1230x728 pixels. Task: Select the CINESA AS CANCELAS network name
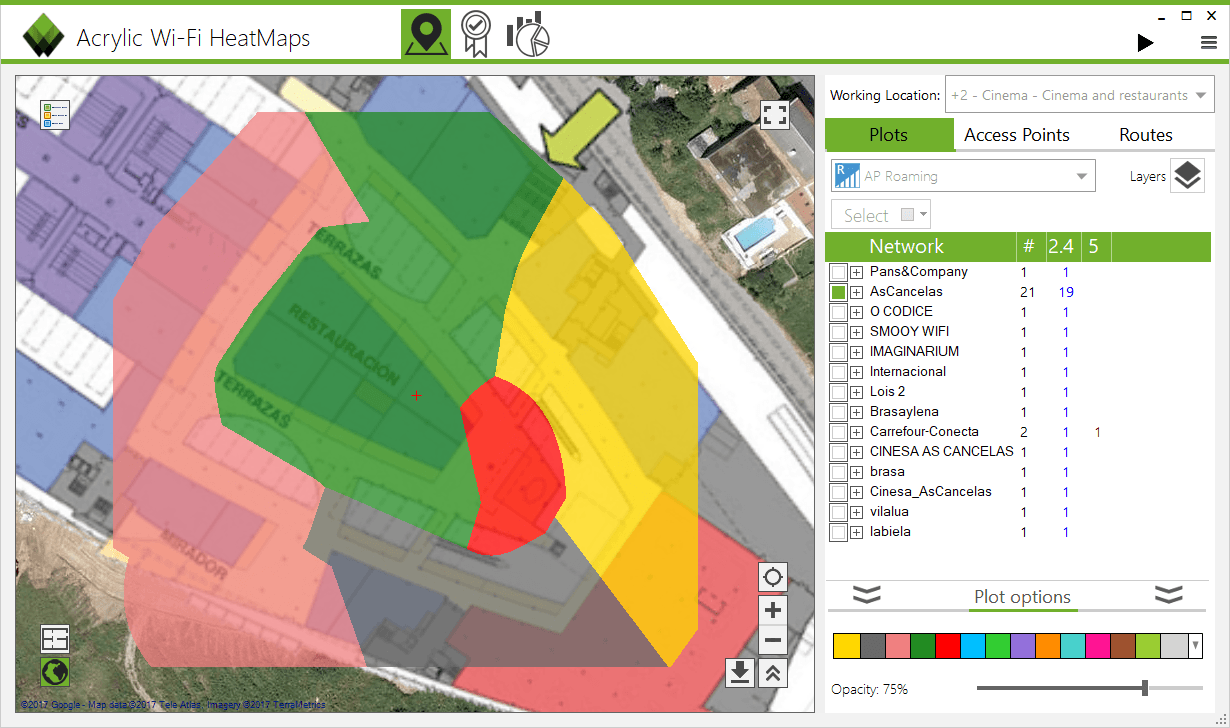pos(941,452)
